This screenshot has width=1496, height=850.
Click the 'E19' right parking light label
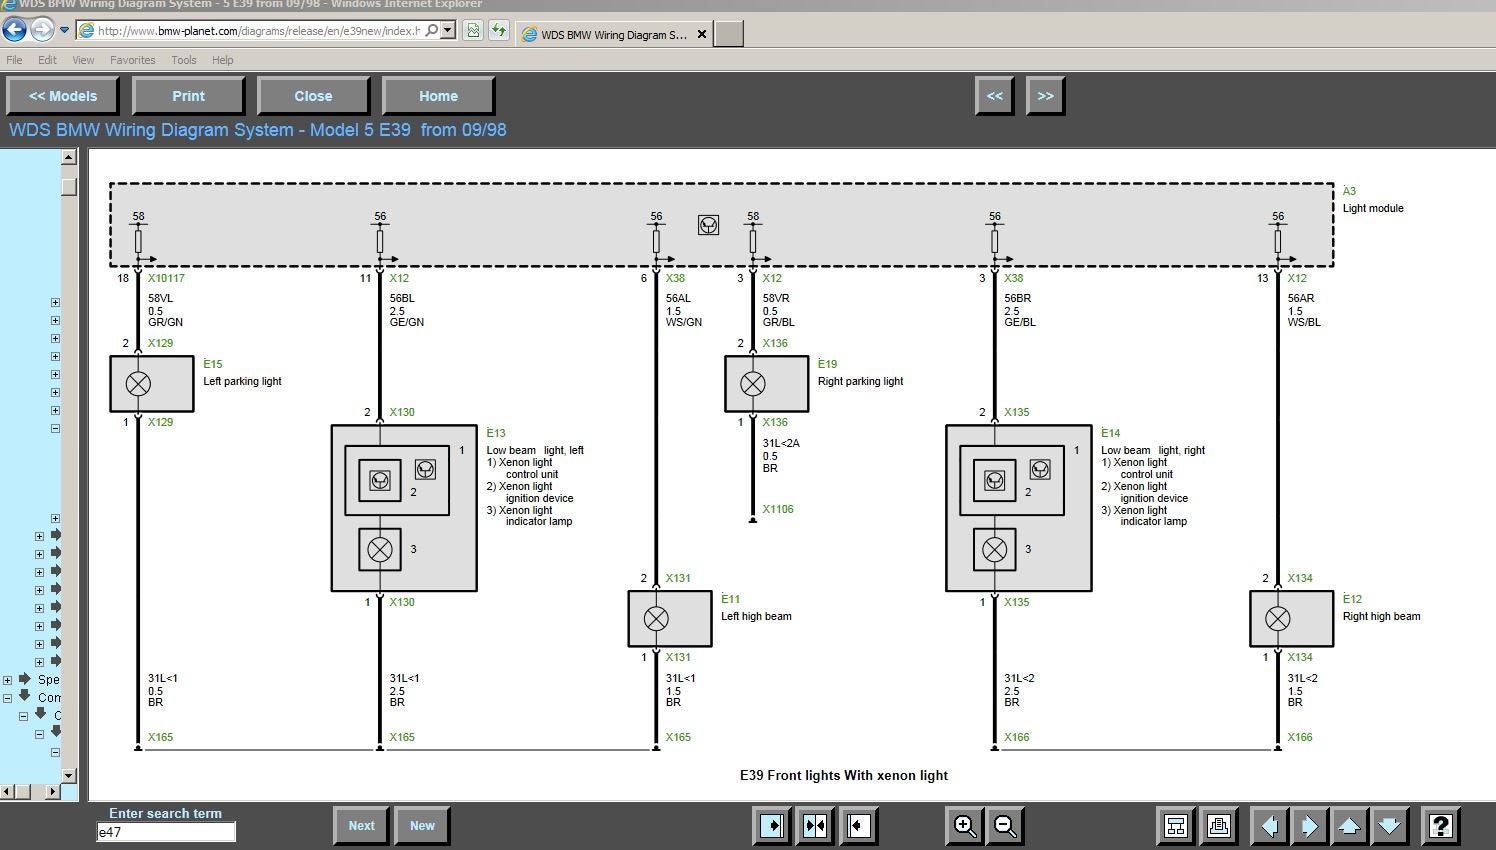[x=828, y=364]
